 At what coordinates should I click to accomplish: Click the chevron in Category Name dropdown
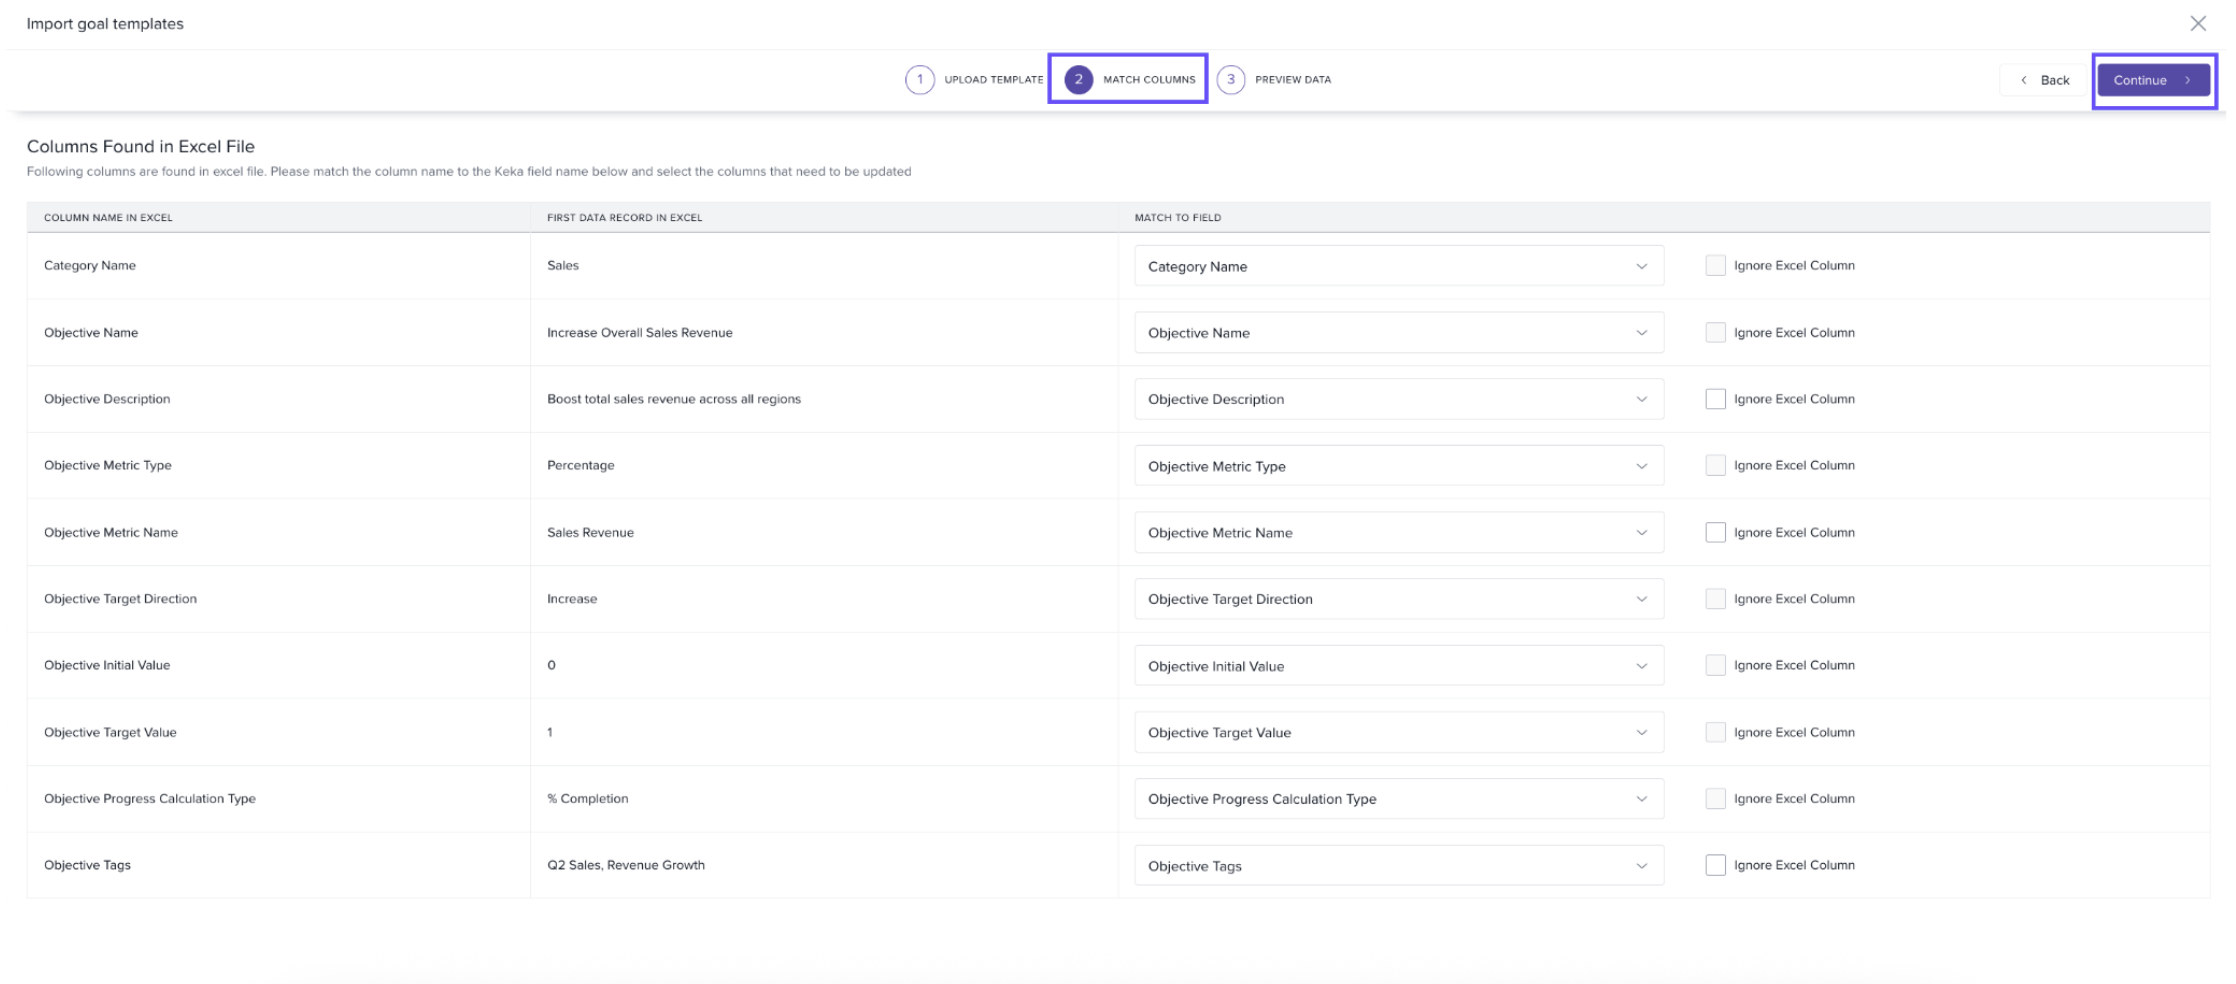point(1641,267)
